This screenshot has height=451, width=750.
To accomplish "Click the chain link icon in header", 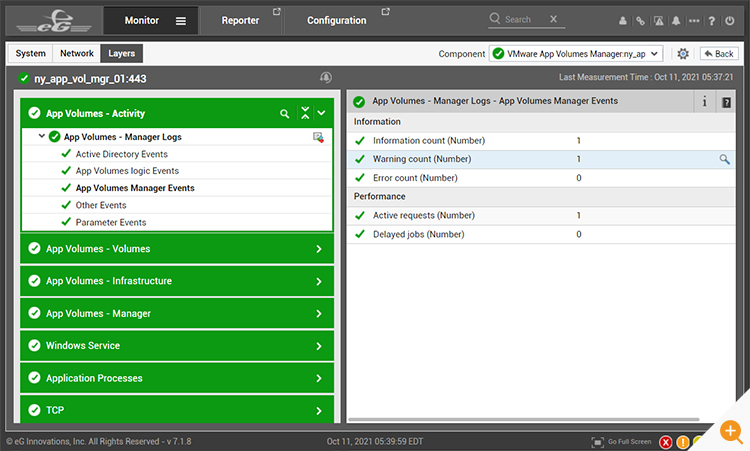I will 640,21.
